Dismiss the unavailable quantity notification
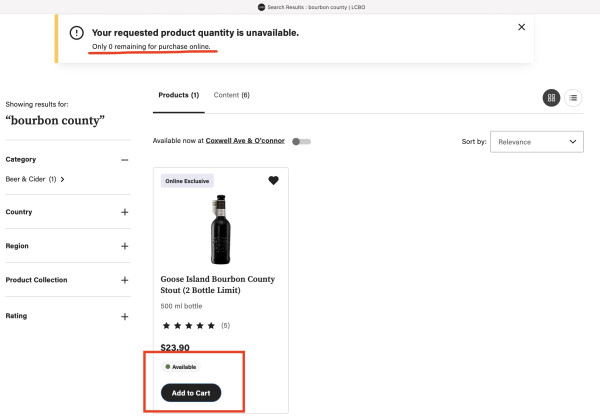The height and width of the screenshot is (416, 600). pos(521,27)
